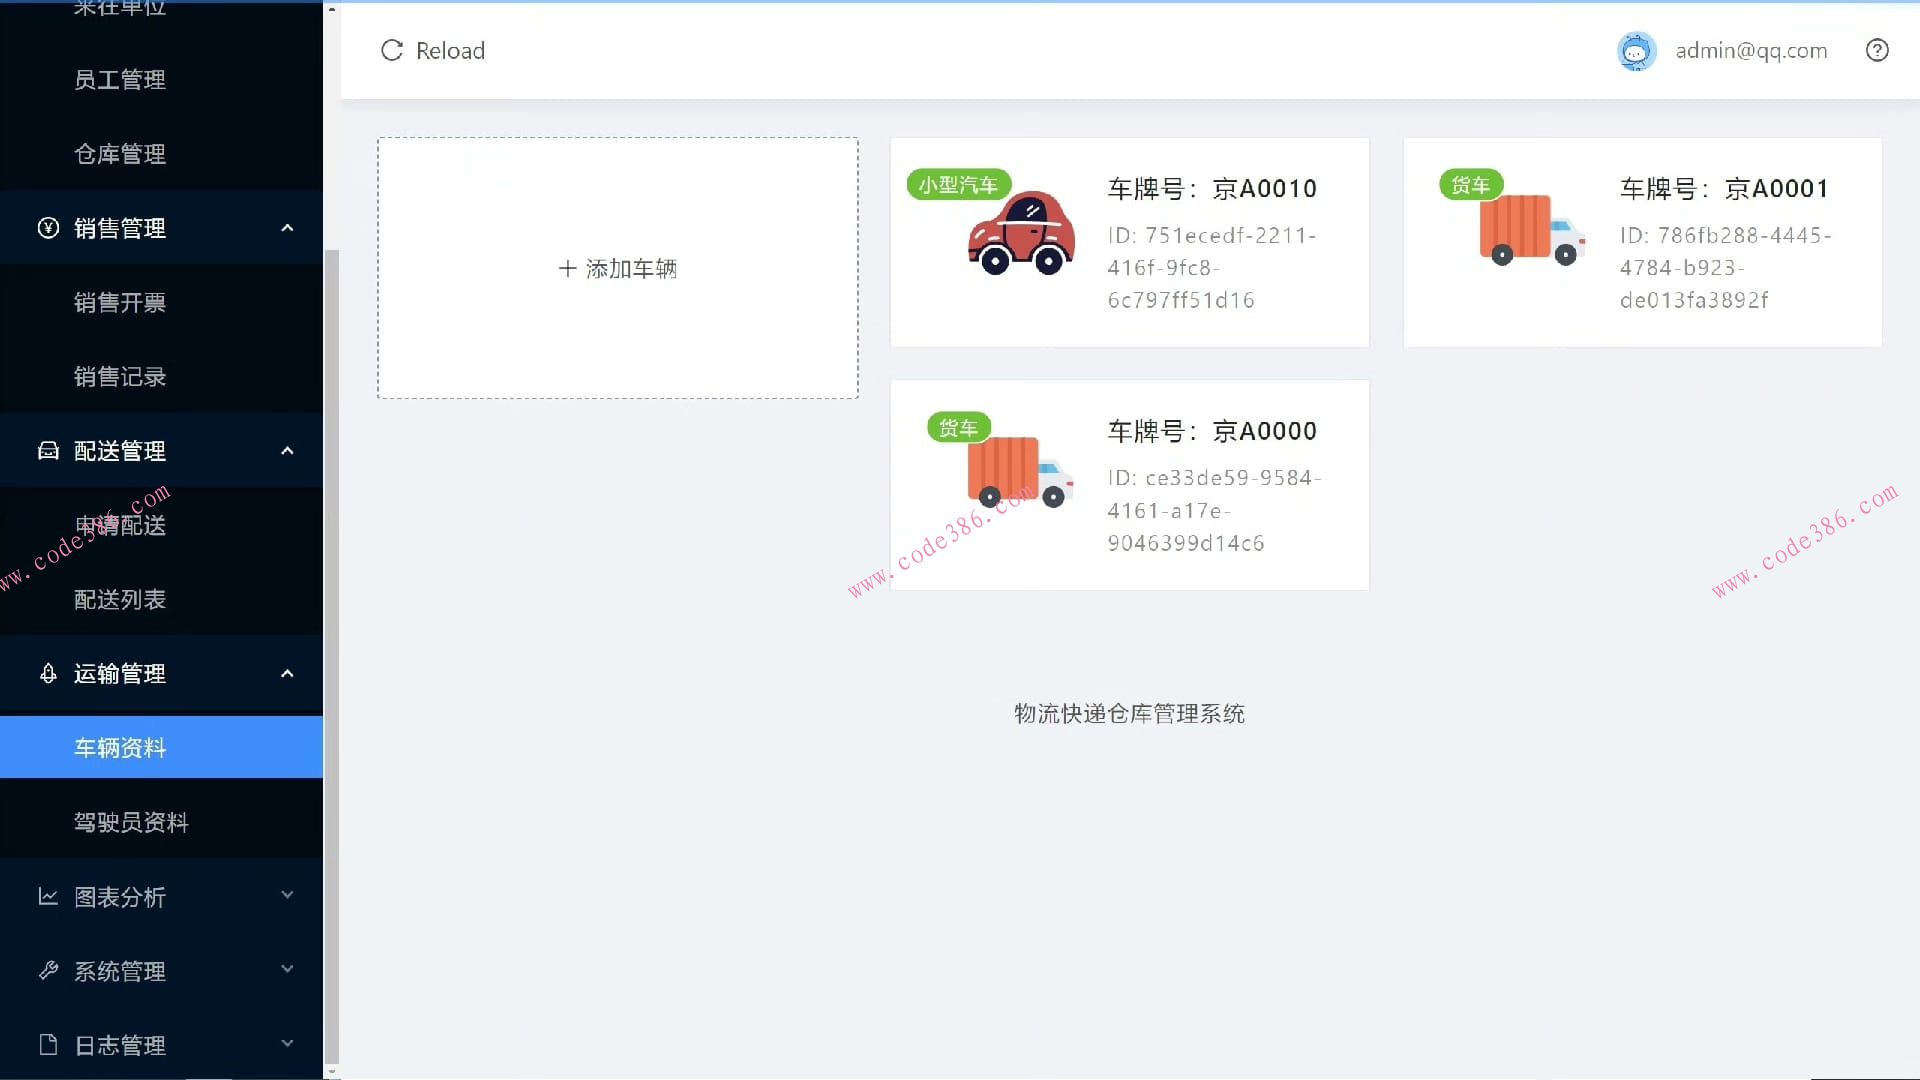Screen dimensions: 1920x1080
Task: Select 驾驶员资料 from the sidebar
Action: [132, 821]
